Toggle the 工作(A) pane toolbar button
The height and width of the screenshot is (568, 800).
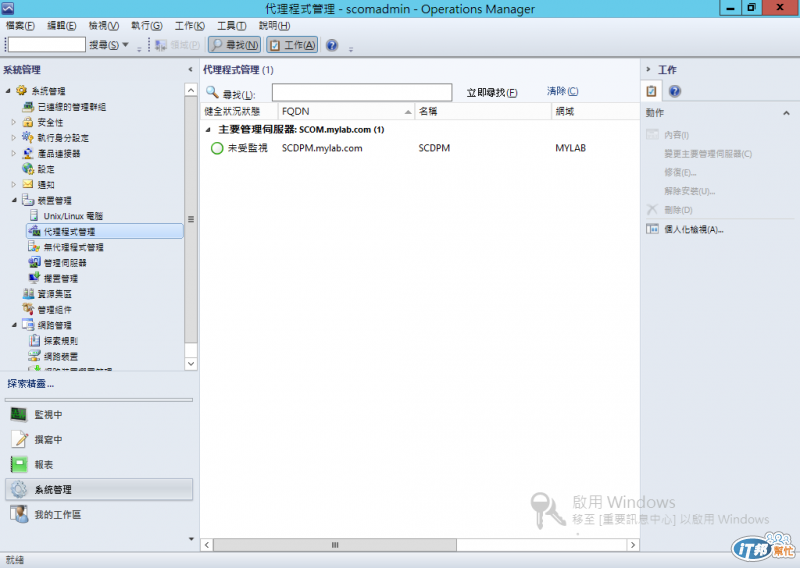pos(292,45)
